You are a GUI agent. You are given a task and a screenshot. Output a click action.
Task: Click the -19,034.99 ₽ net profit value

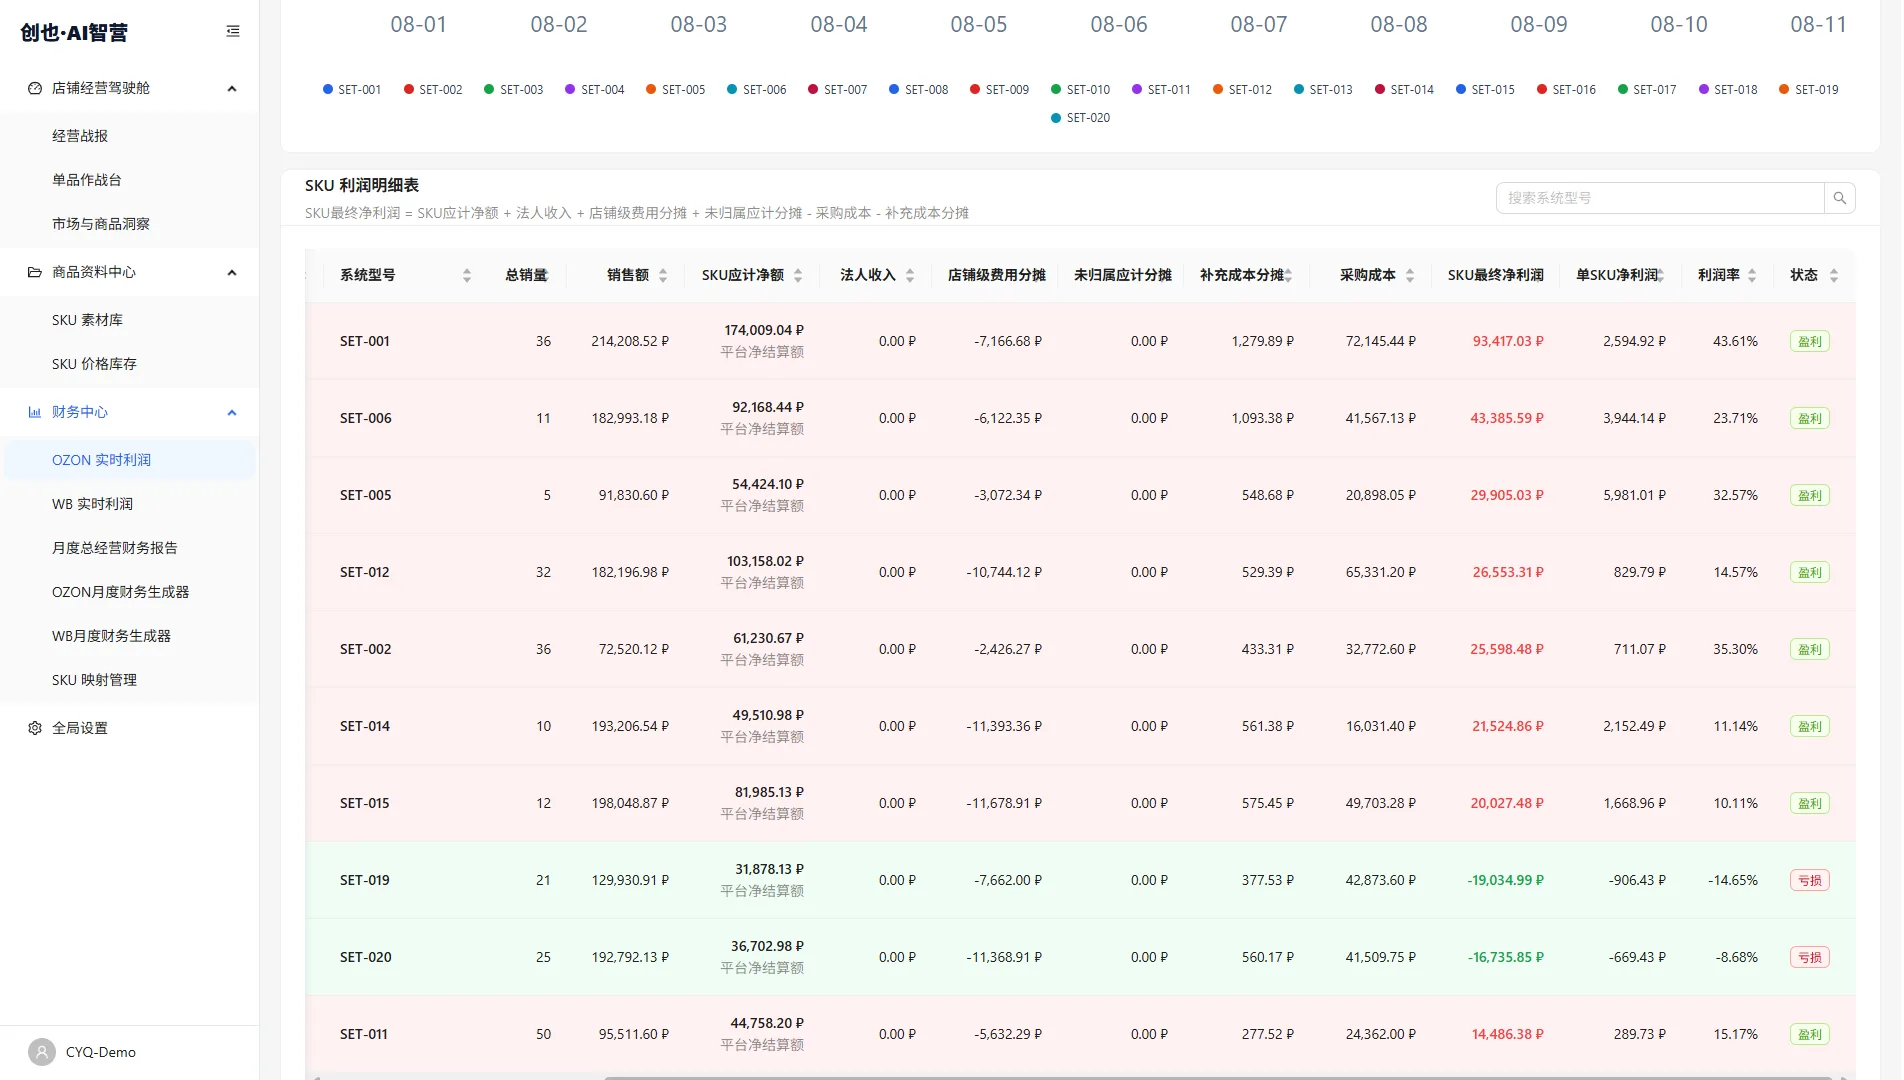pos(1506,880)
